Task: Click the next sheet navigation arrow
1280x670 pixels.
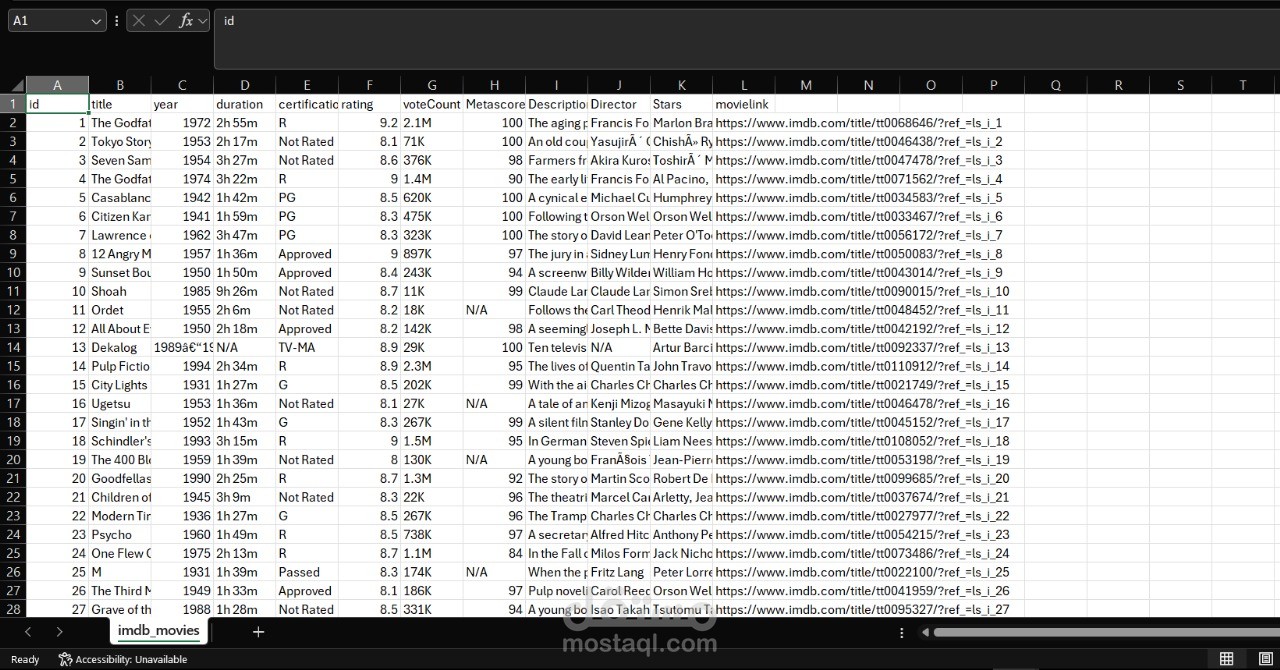Action: point(59,632)
